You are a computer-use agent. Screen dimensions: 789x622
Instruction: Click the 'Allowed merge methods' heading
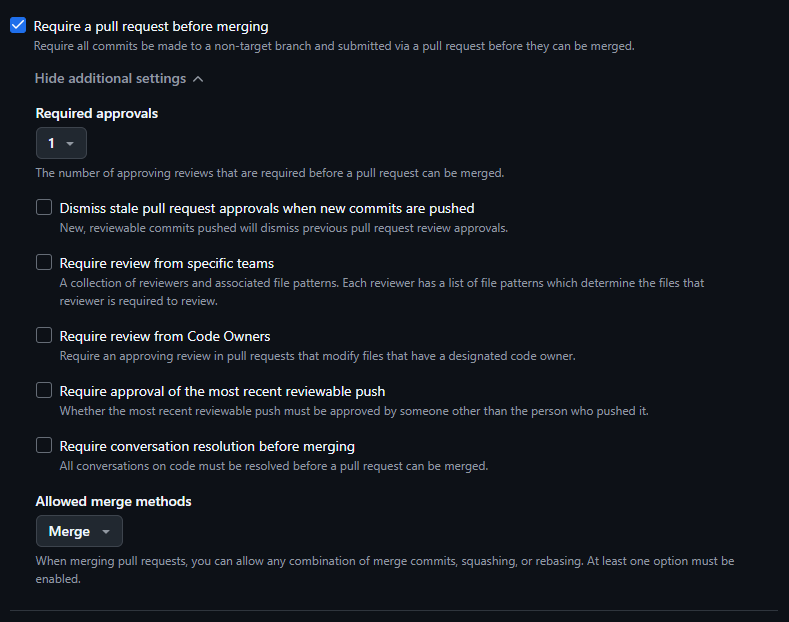point(113,501)
